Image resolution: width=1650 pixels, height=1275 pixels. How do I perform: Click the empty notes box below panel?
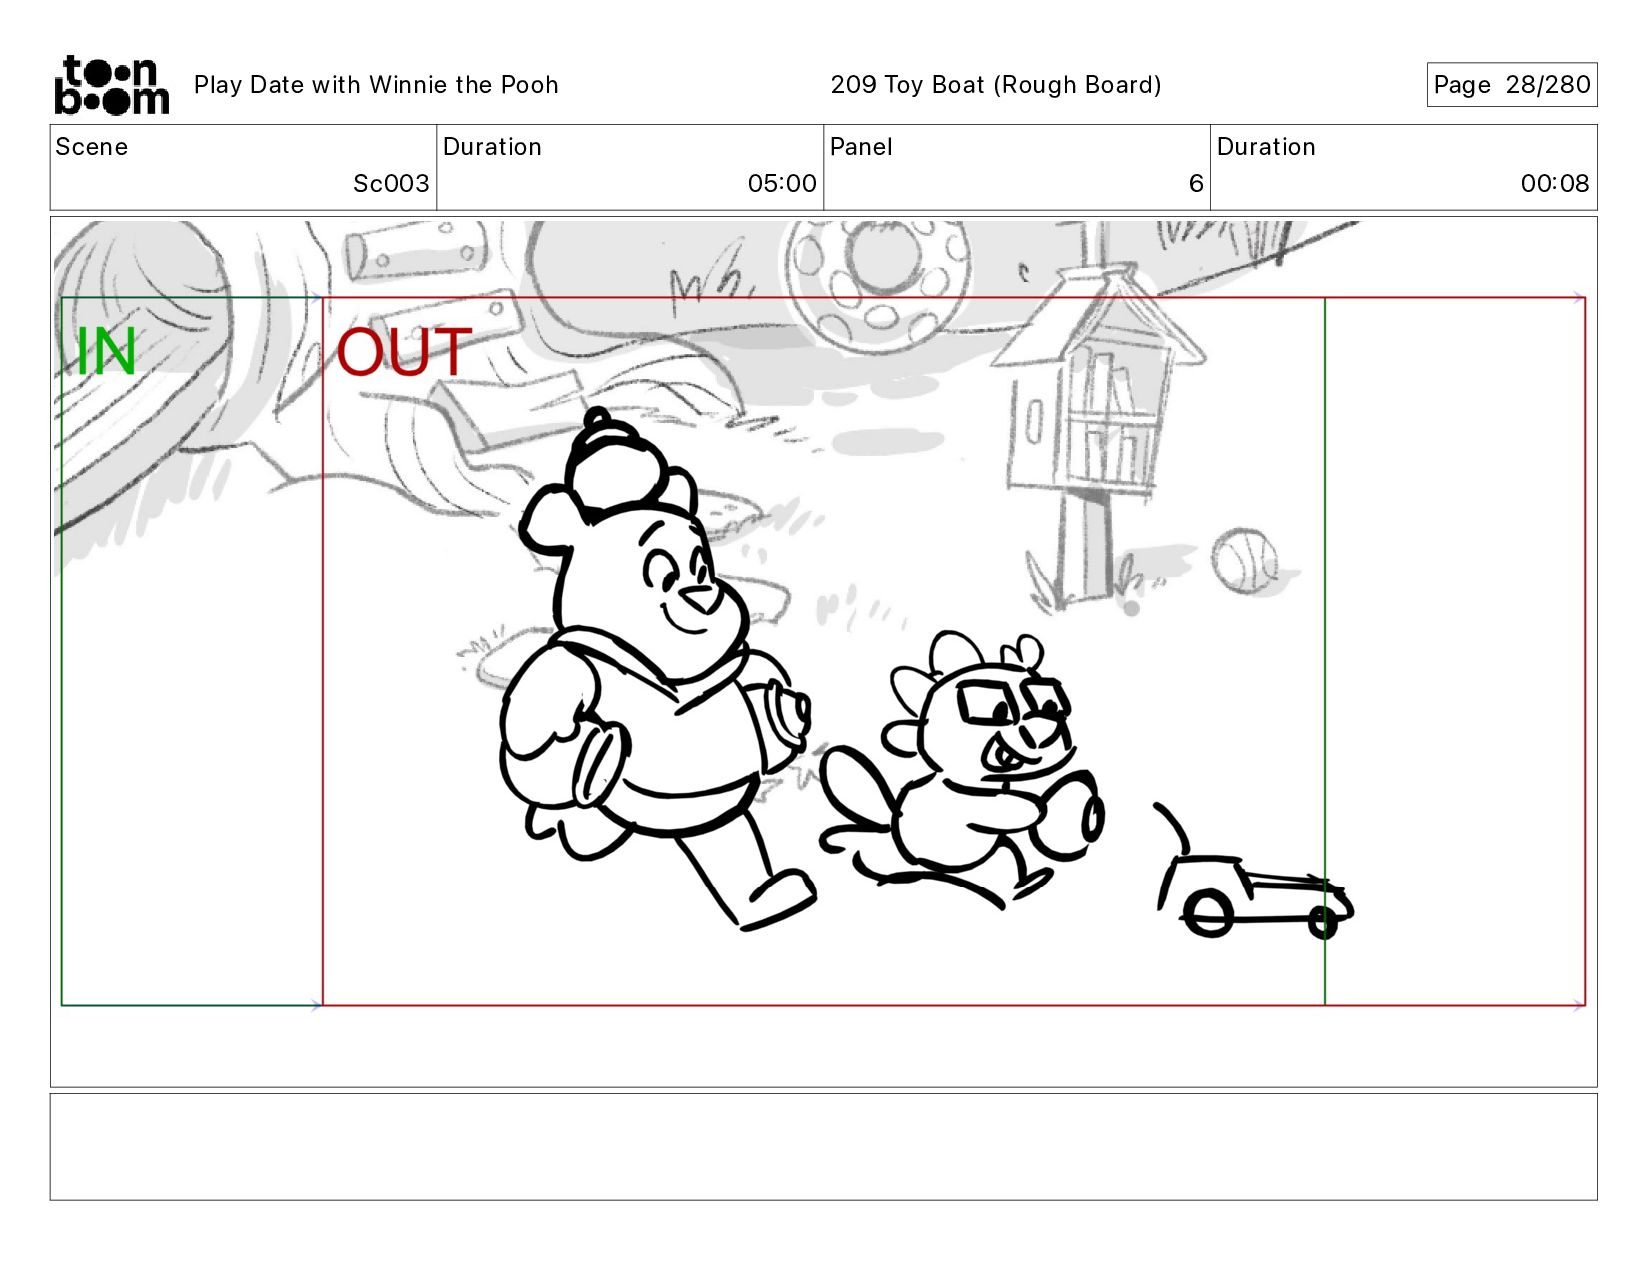pyautogui.click(x=823, y=1147)
